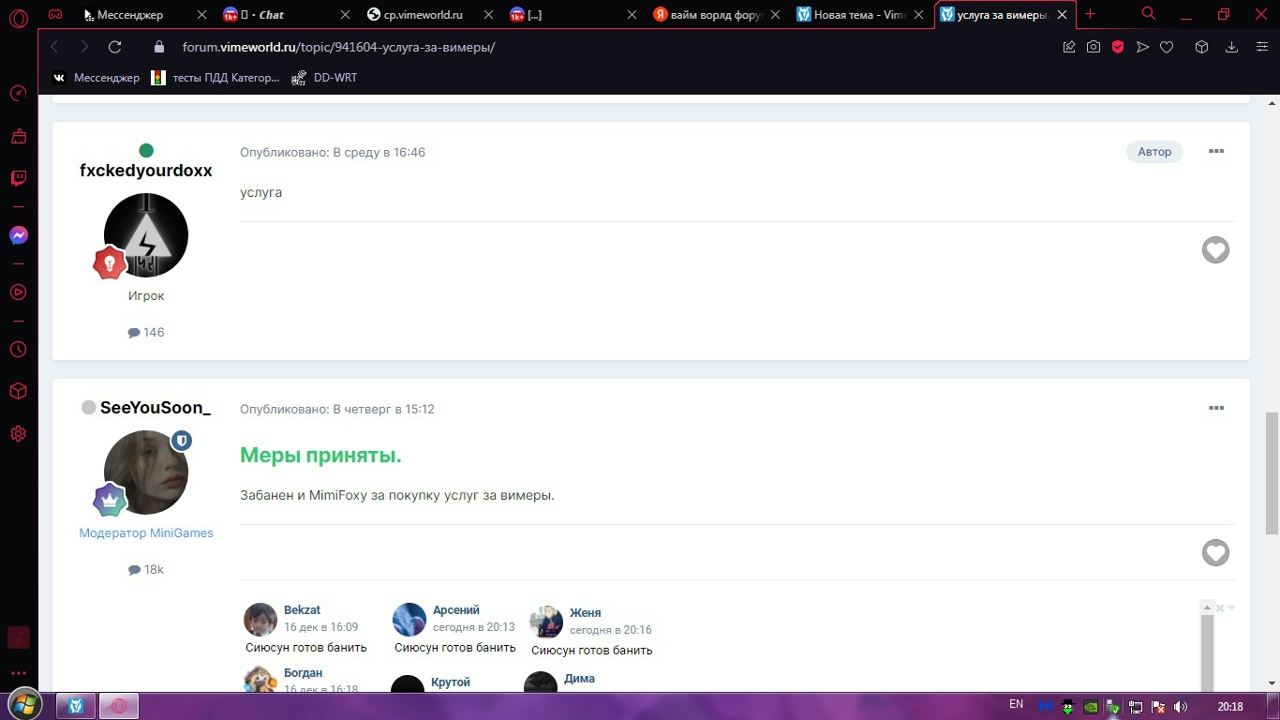Open Facebook Messenger from sidebar

point(18,236)
